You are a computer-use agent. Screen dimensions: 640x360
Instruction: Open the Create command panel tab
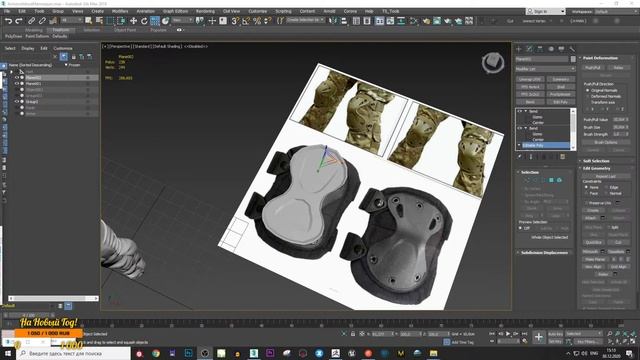tap(519, 49)
